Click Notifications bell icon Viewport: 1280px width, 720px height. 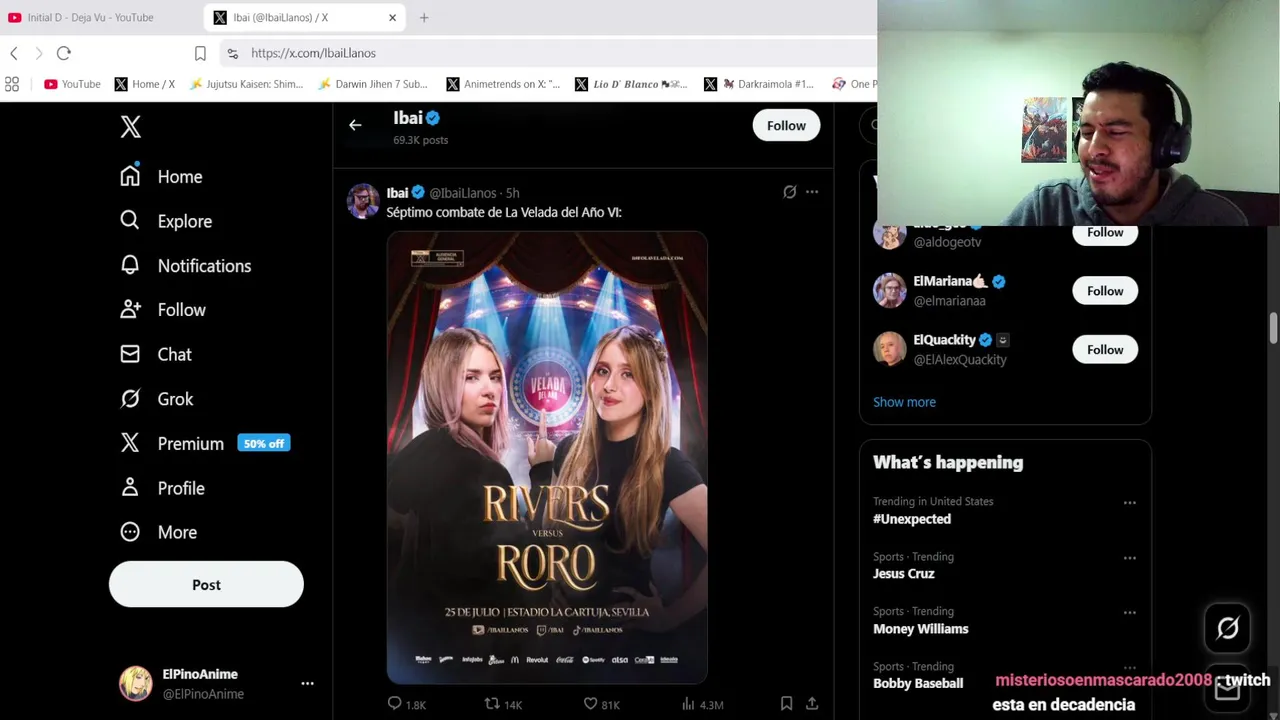(x=130, y=265)
